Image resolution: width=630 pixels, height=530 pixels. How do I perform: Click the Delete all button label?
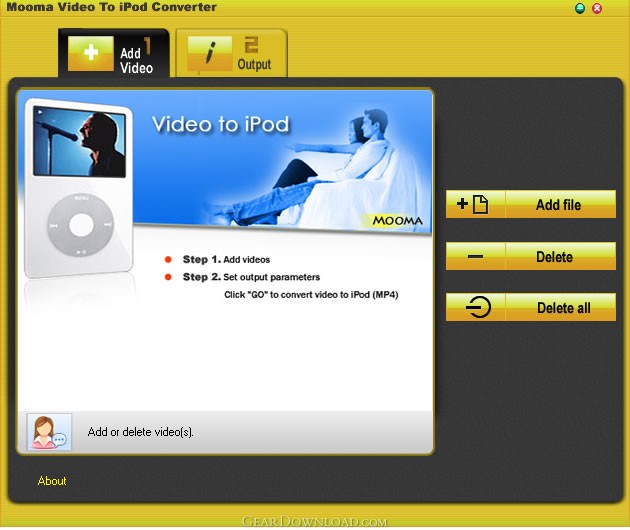coord(564,308)
